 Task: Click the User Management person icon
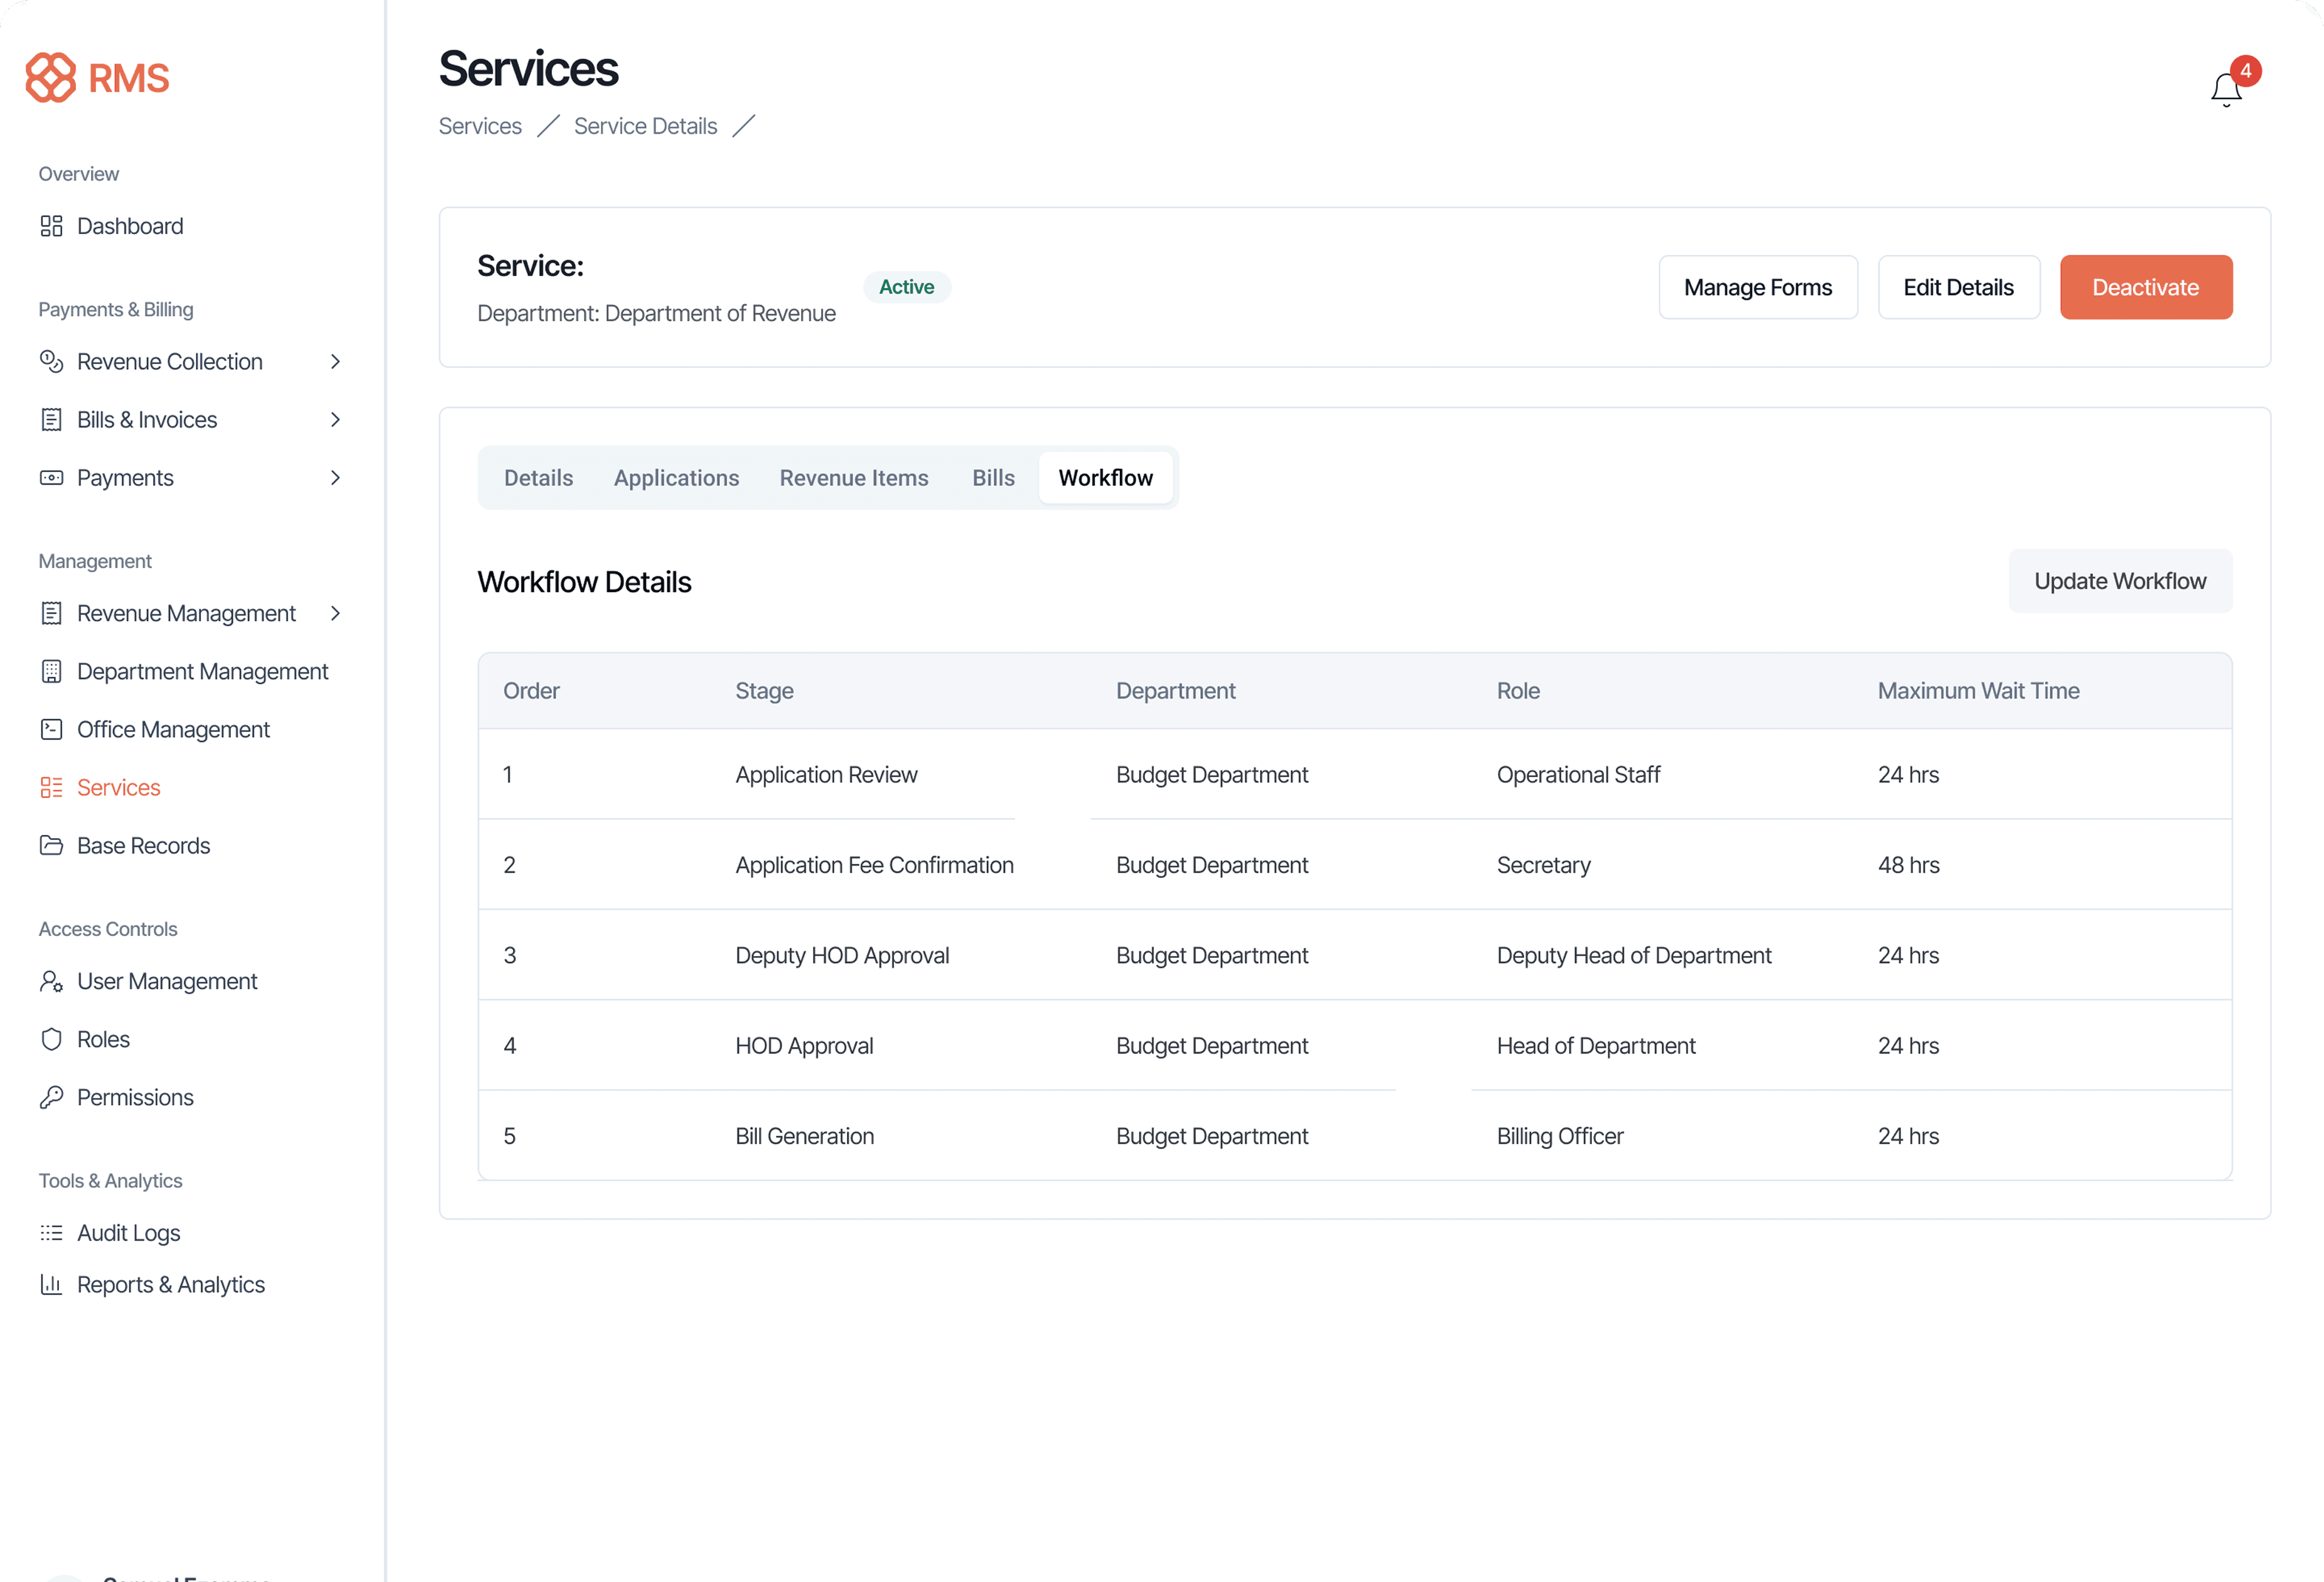click(x=51, y=982)
